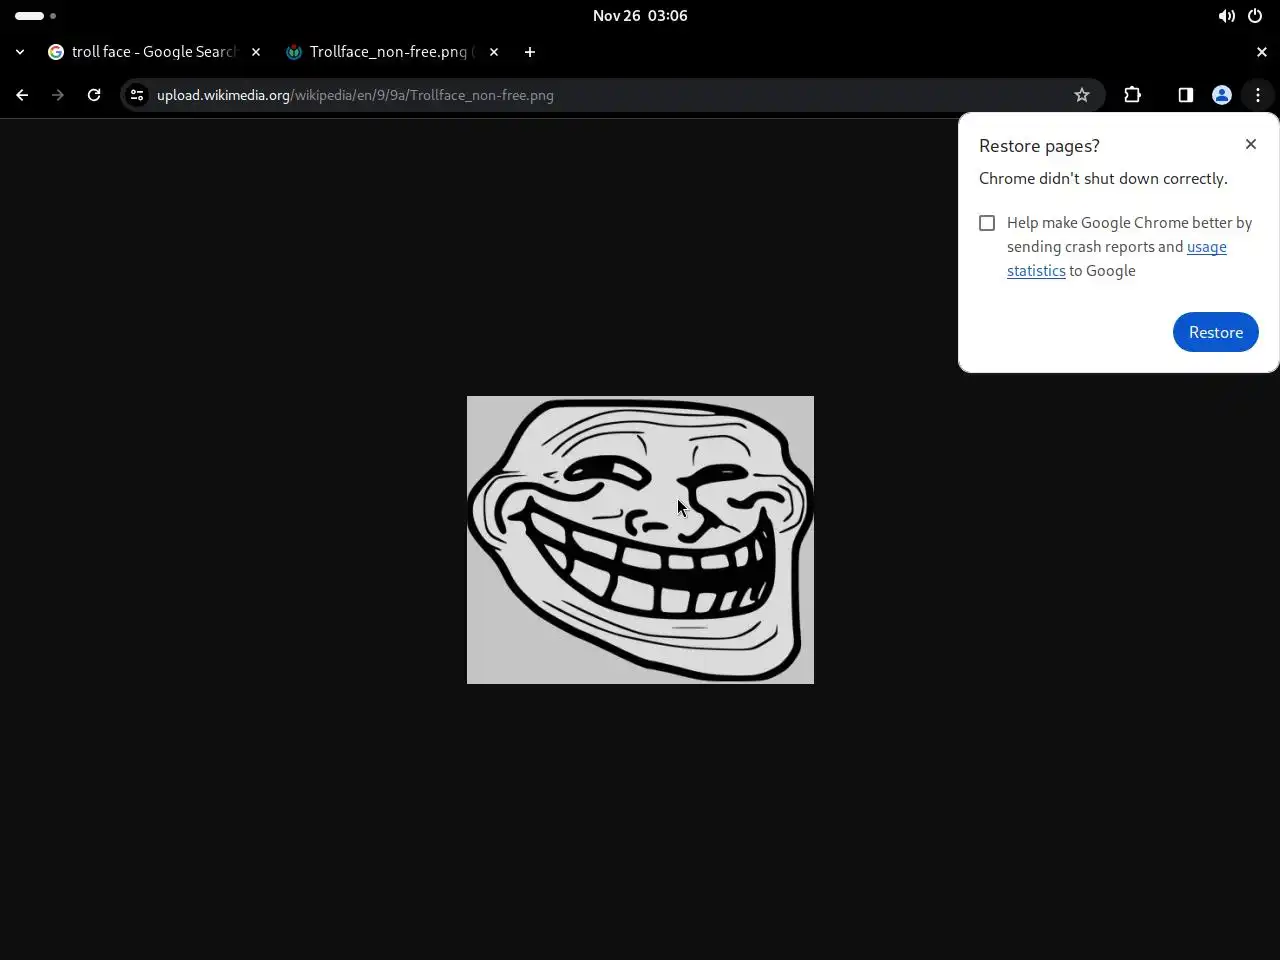This screenshot has height=960, width=1280.
Task: Click 'Chrome didn't shut down correctly.' text
Action: [1103, 179]
